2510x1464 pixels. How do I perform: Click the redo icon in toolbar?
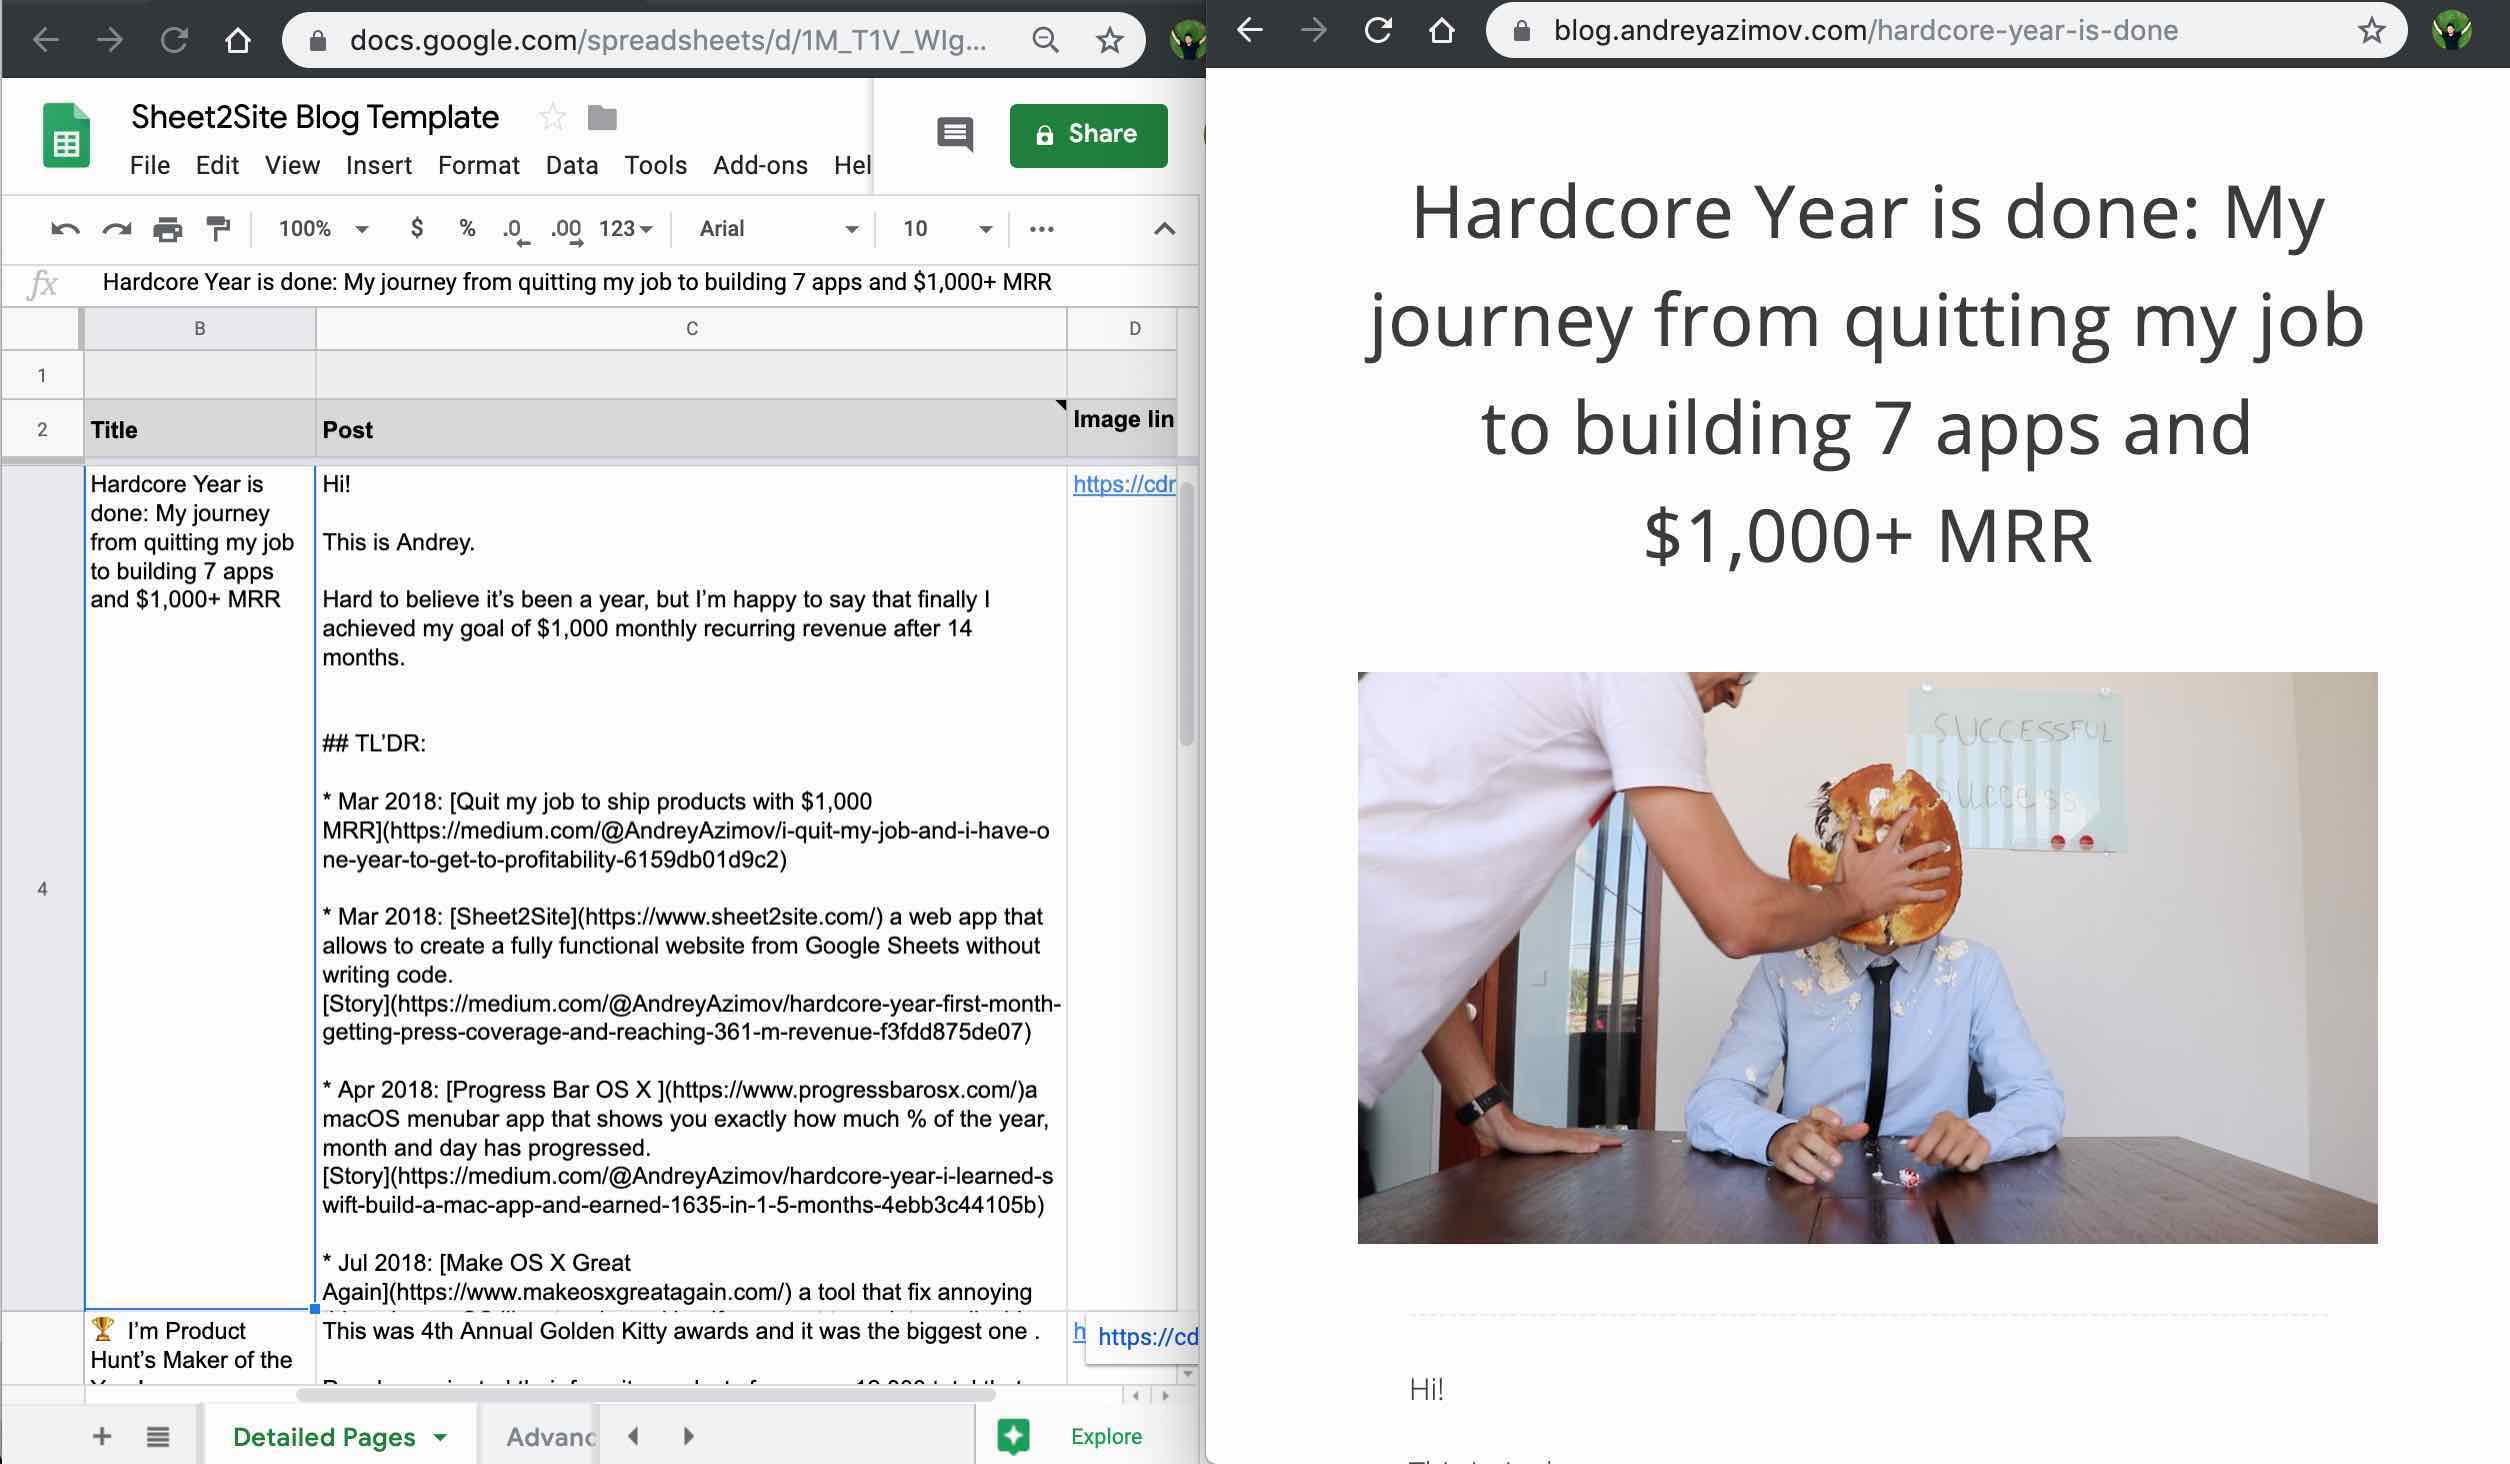(x=117, y=229)
